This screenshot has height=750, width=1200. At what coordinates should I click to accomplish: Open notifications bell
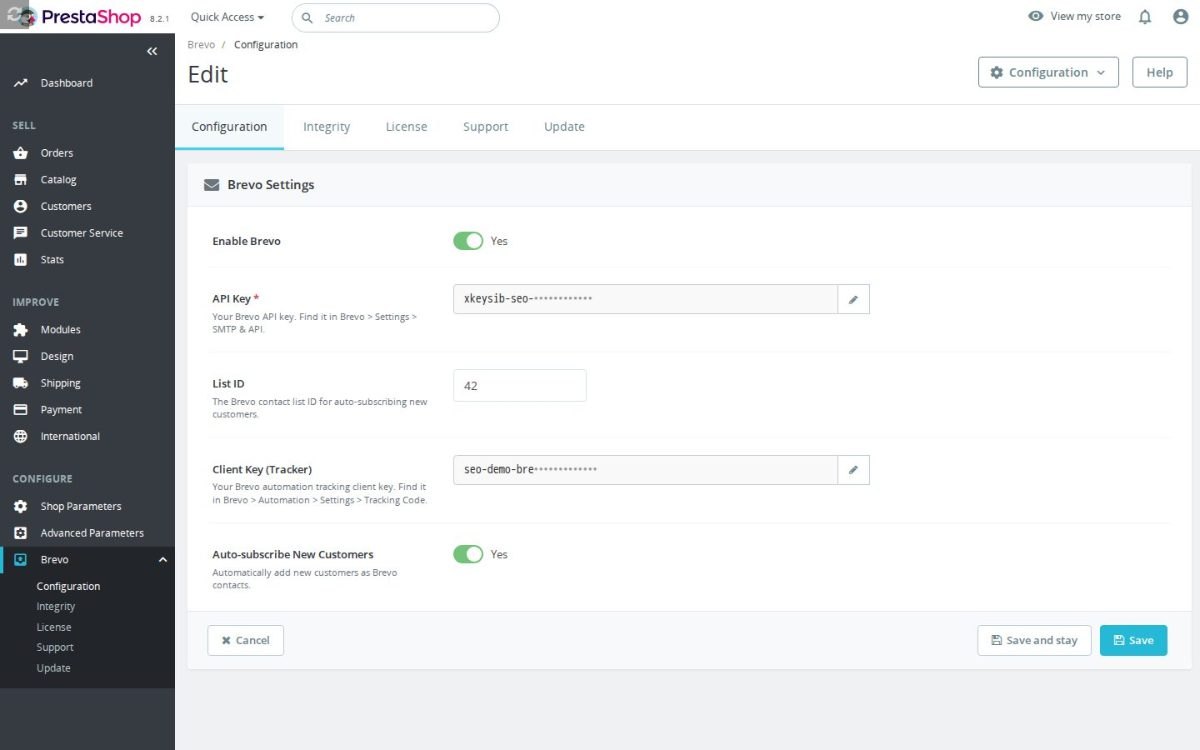click(1145, 17)
